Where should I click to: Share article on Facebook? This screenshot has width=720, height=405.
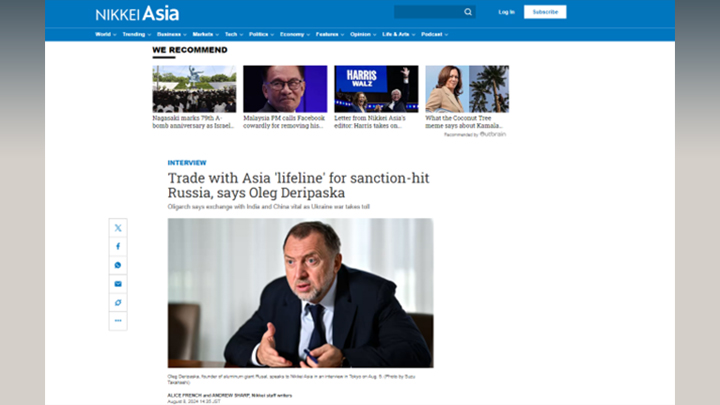118,247
